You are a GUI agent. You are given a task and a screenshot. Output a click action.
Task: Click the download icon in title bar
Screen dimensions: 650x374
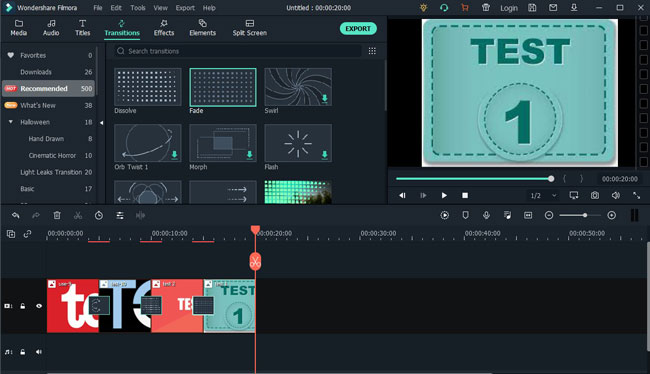point(574,7)
